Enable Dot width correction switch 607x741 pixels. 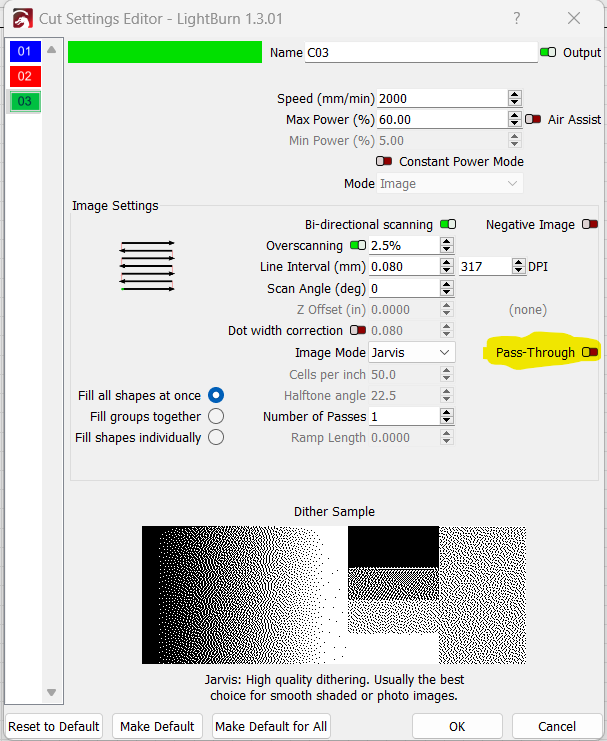tap(358, 330)
